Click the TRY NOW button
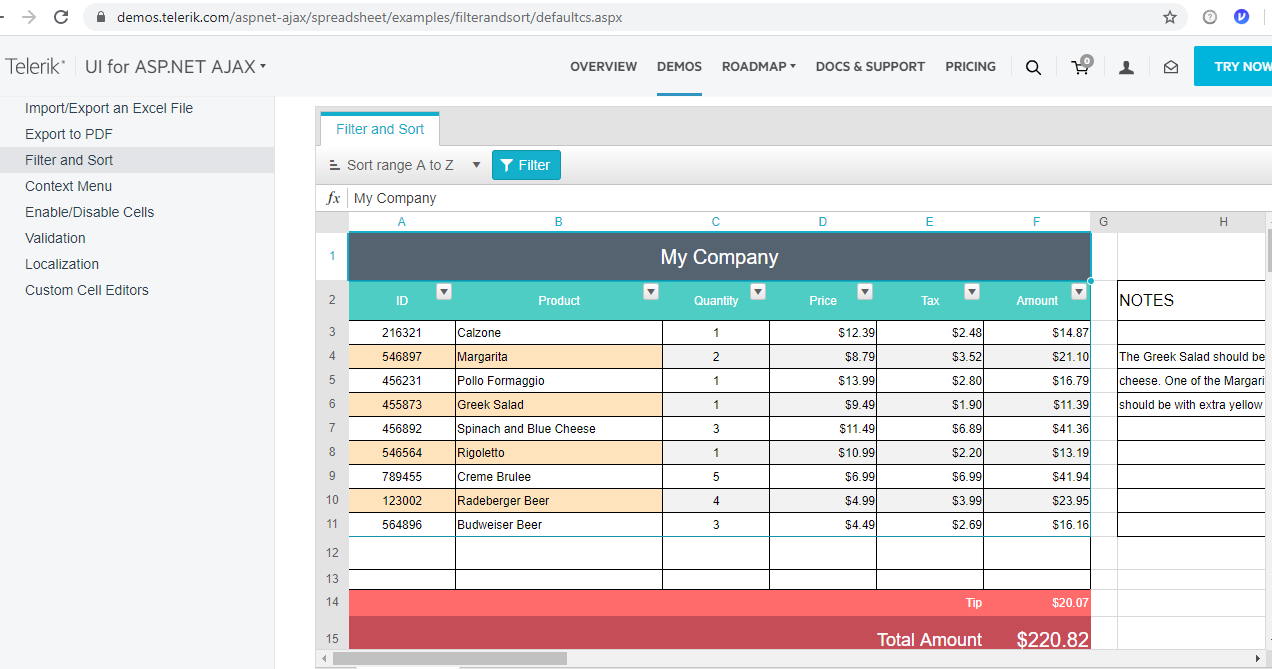1272x669 pixels. click(1233, 67)
